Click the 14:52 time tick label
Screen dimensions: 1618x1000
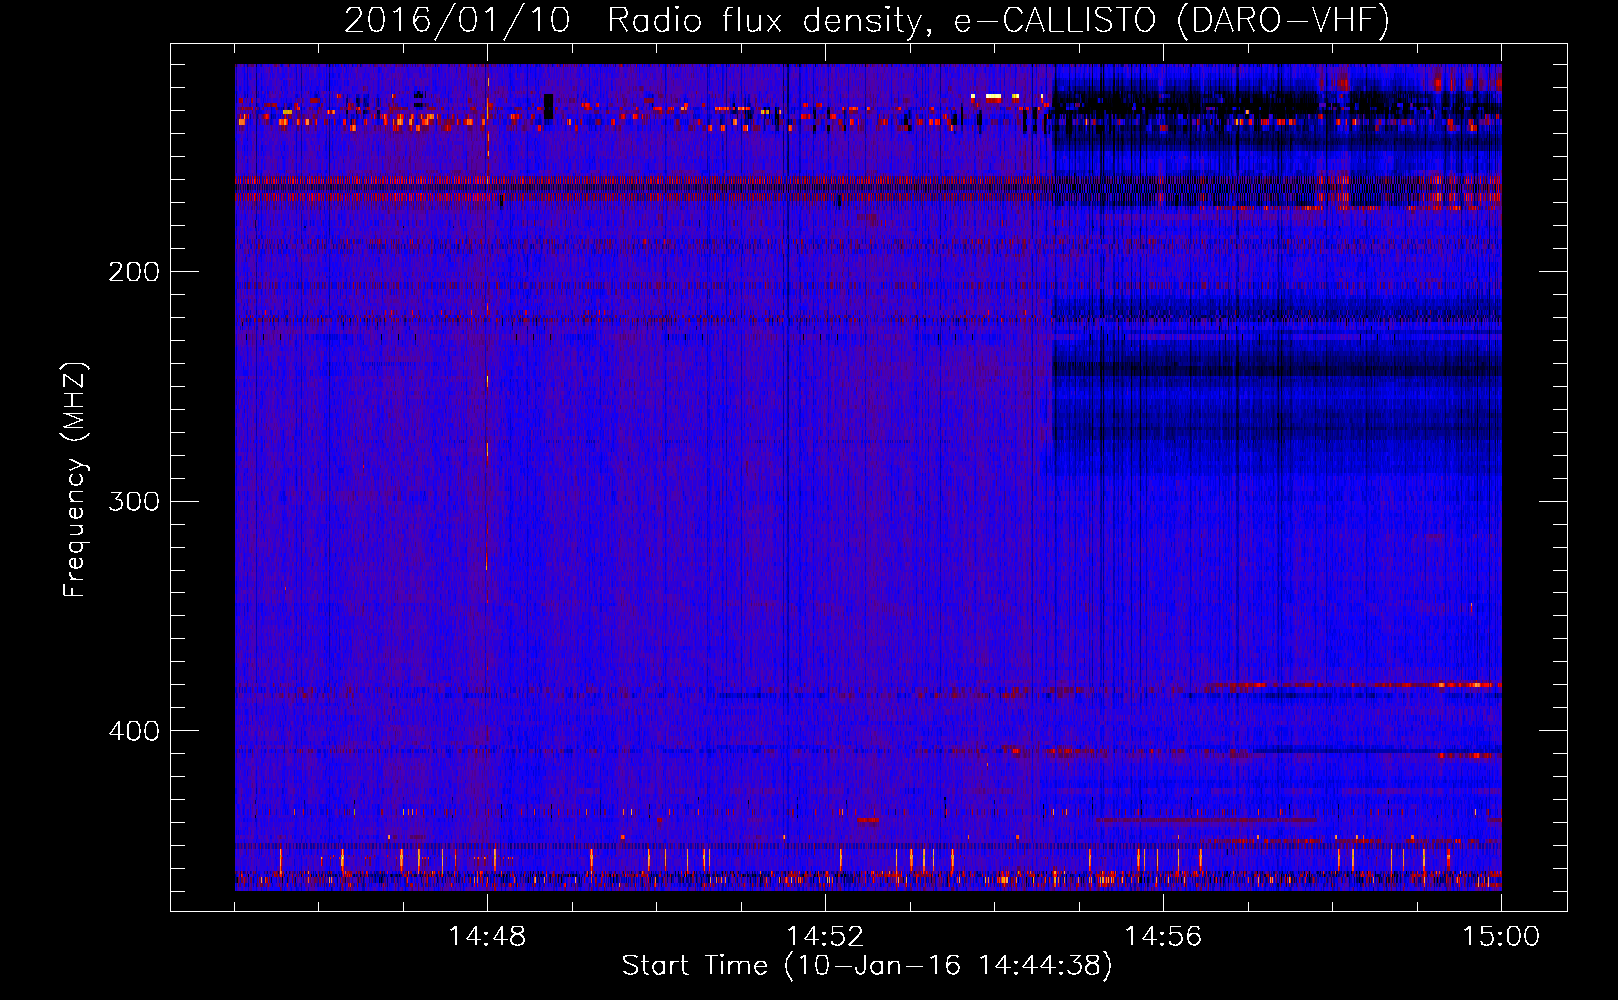pyautogui.click(x=825, y=937)
